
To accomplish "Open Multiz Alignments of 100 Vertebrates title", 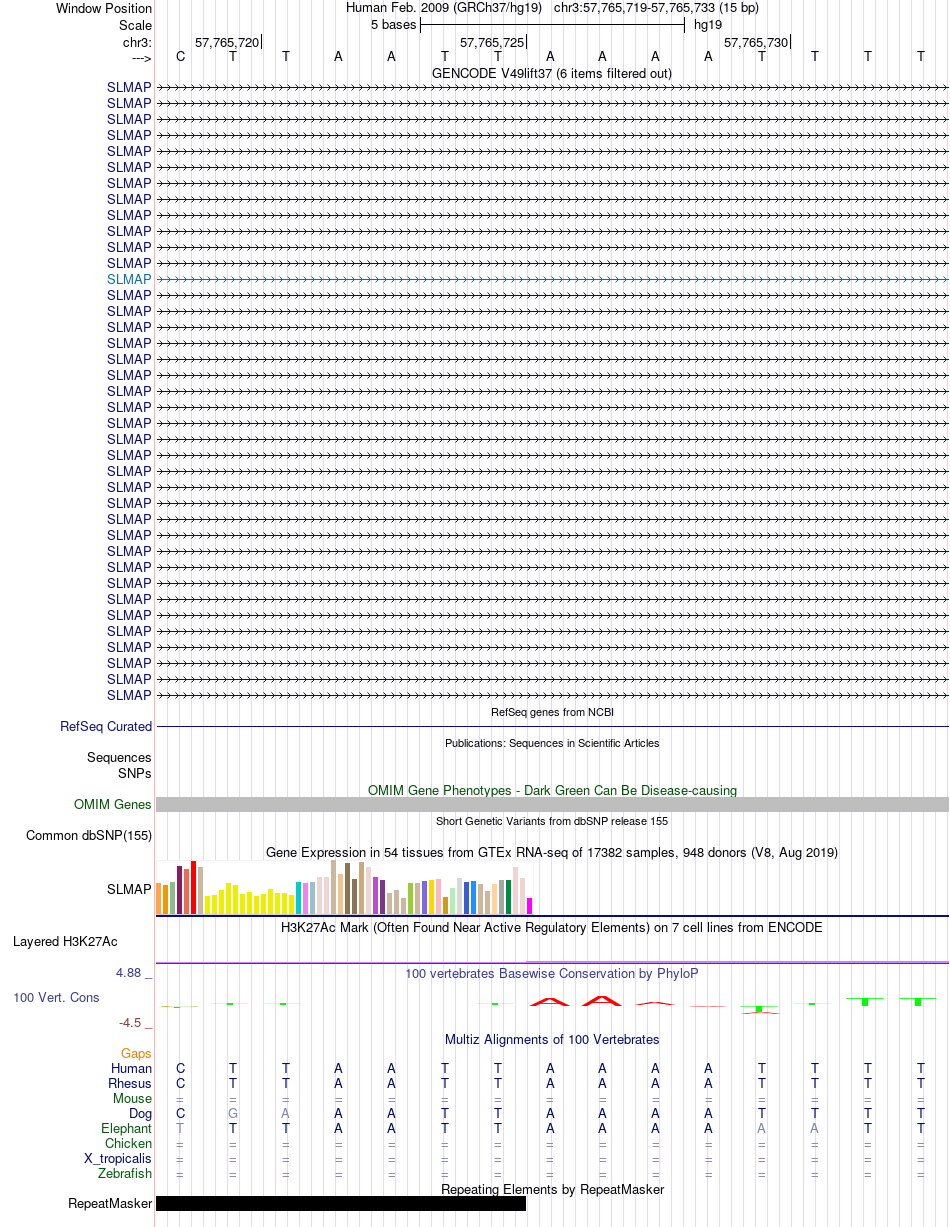I will click(x=552, y=1040).
